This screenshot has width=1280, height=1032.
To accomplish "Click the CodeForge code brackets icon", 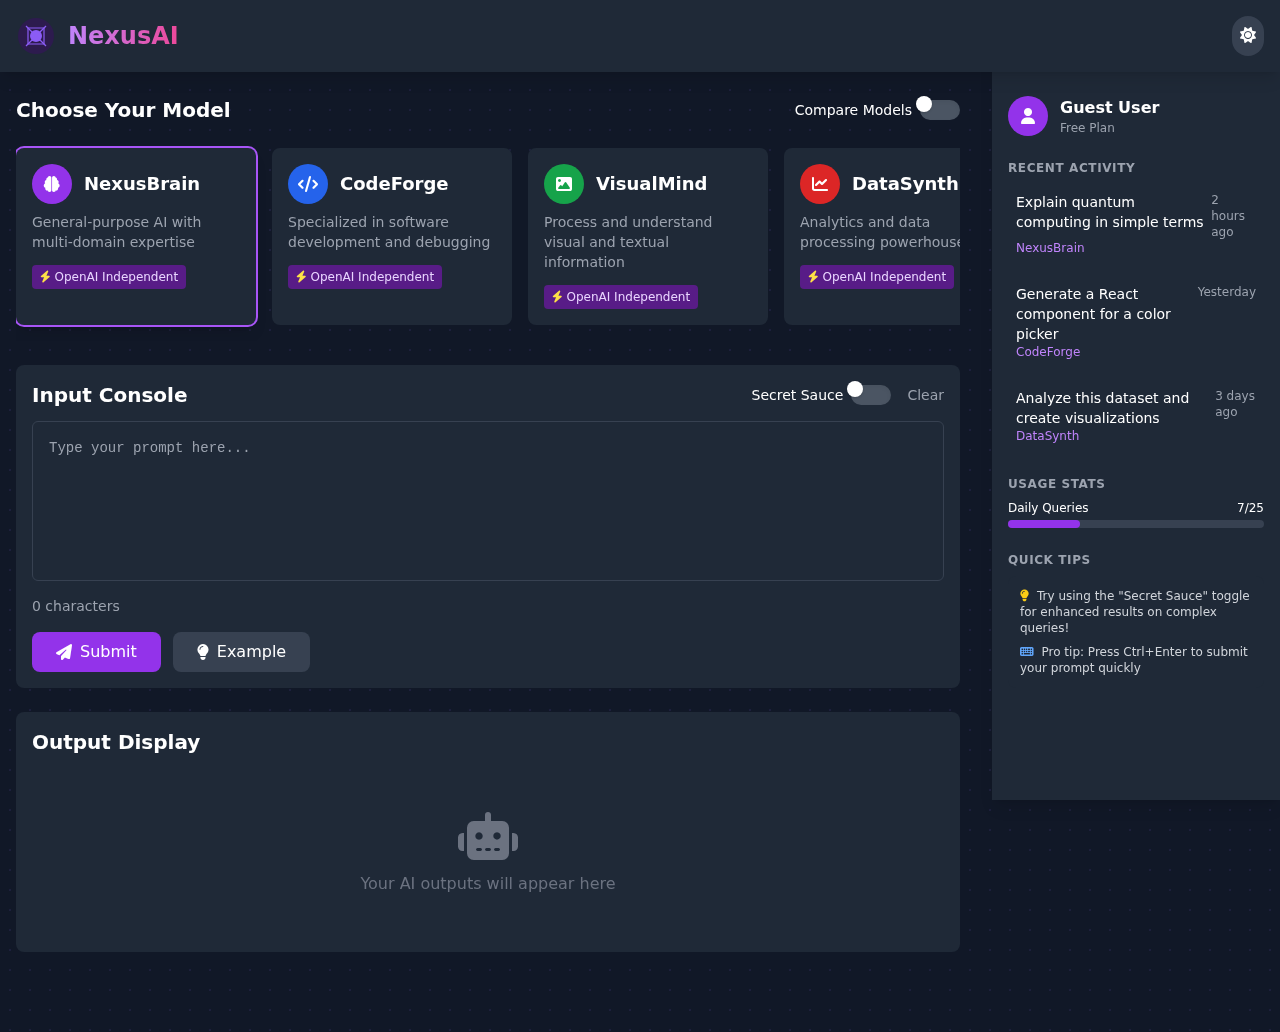I will point(307,184).
